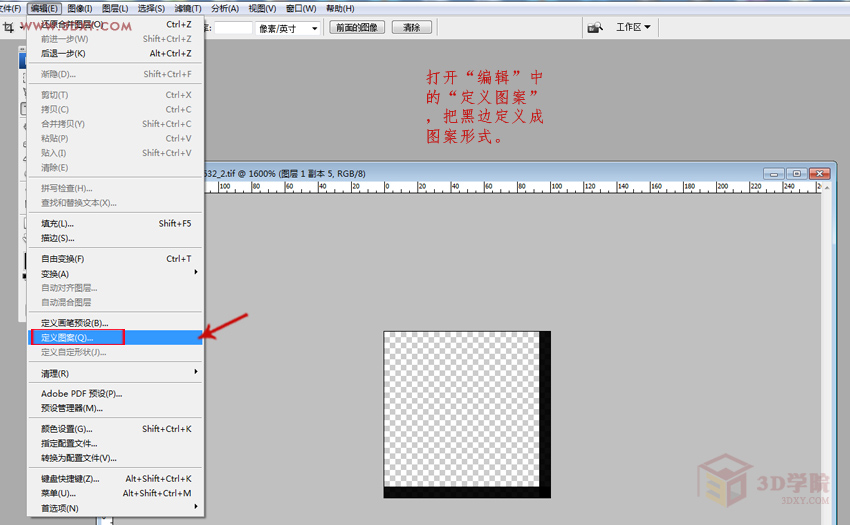Open the 窗口(W) menu

pyautogui.click(x=301, y=9)
